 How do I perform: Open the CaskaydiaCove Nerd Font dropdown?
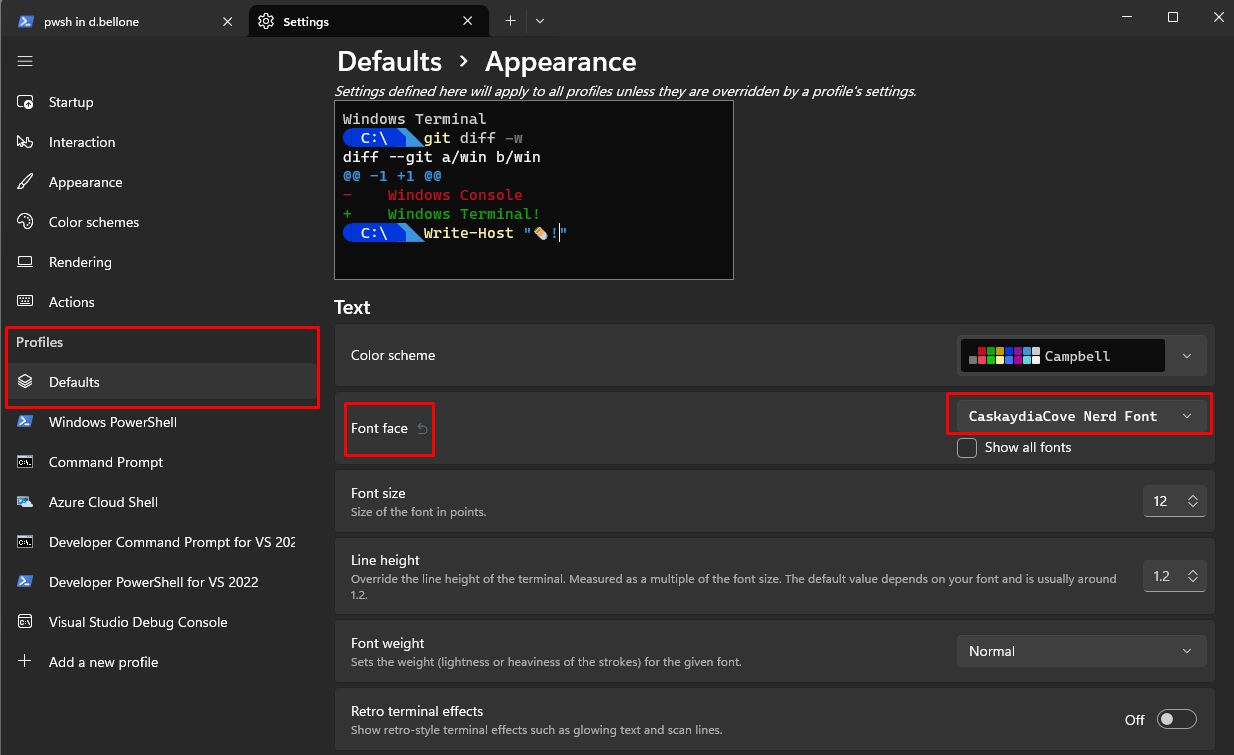(1078, 416)
